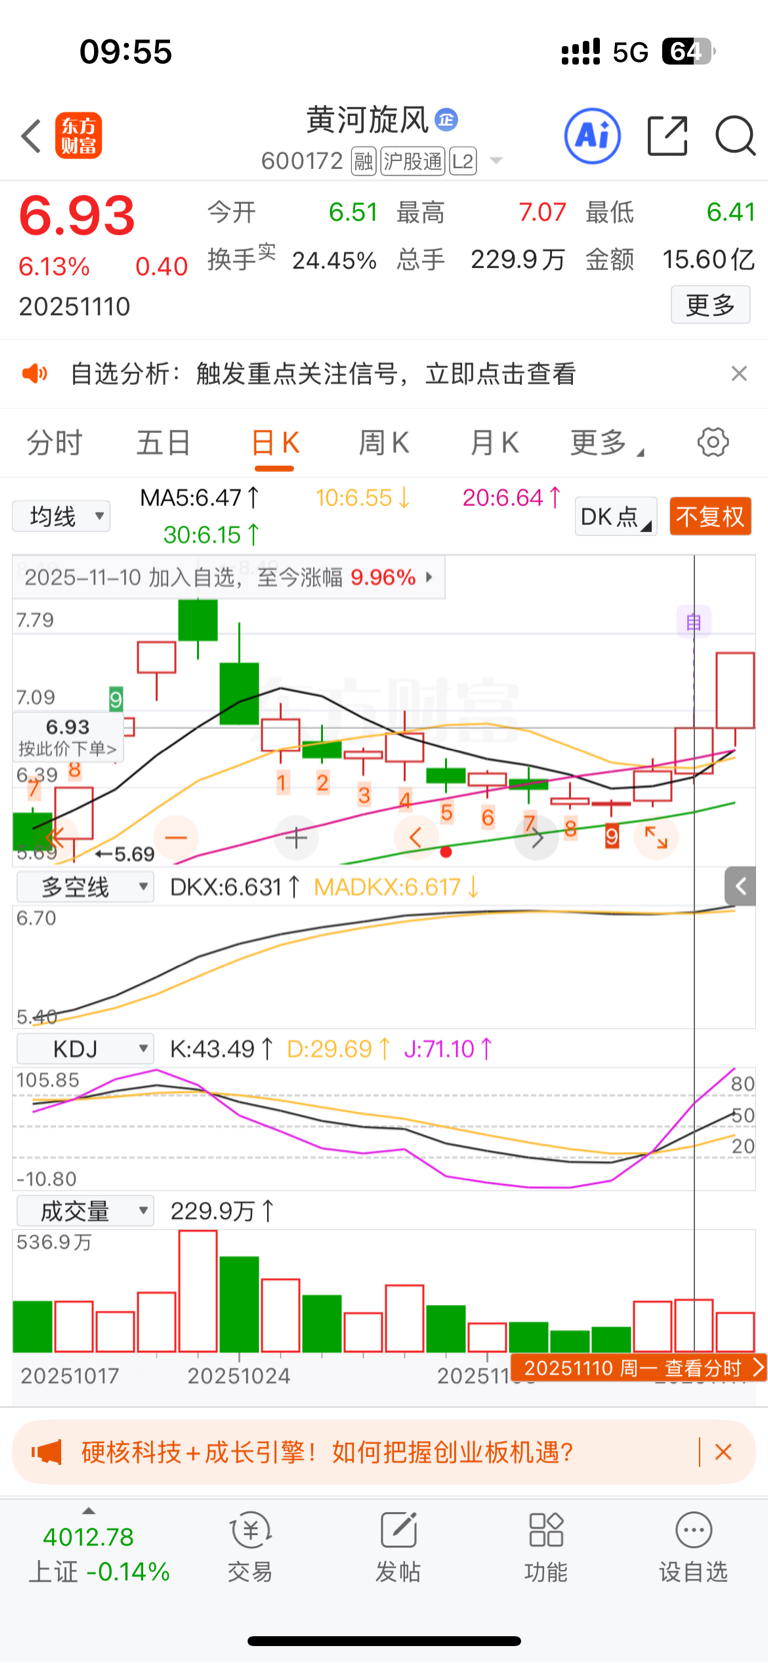Open 查看分时 for 20251110

point(638,1367)
